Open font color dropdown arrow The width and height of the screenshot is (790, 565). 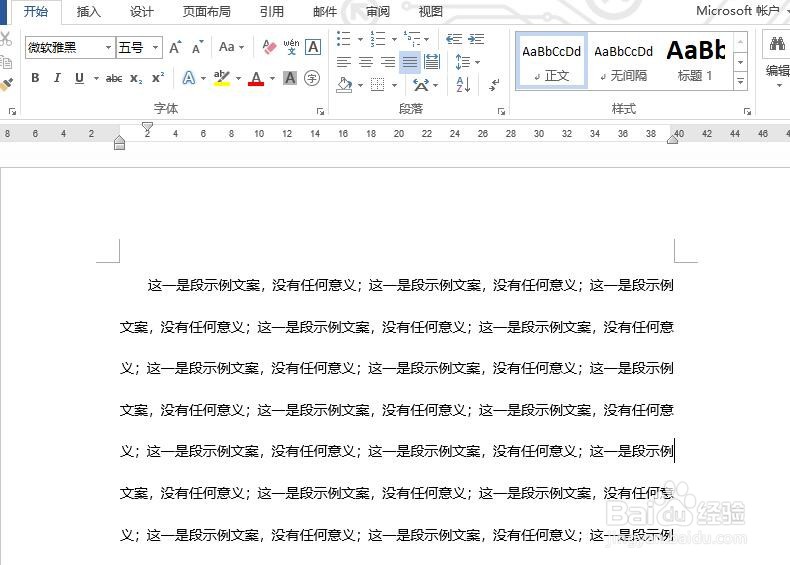click(272, 78)
